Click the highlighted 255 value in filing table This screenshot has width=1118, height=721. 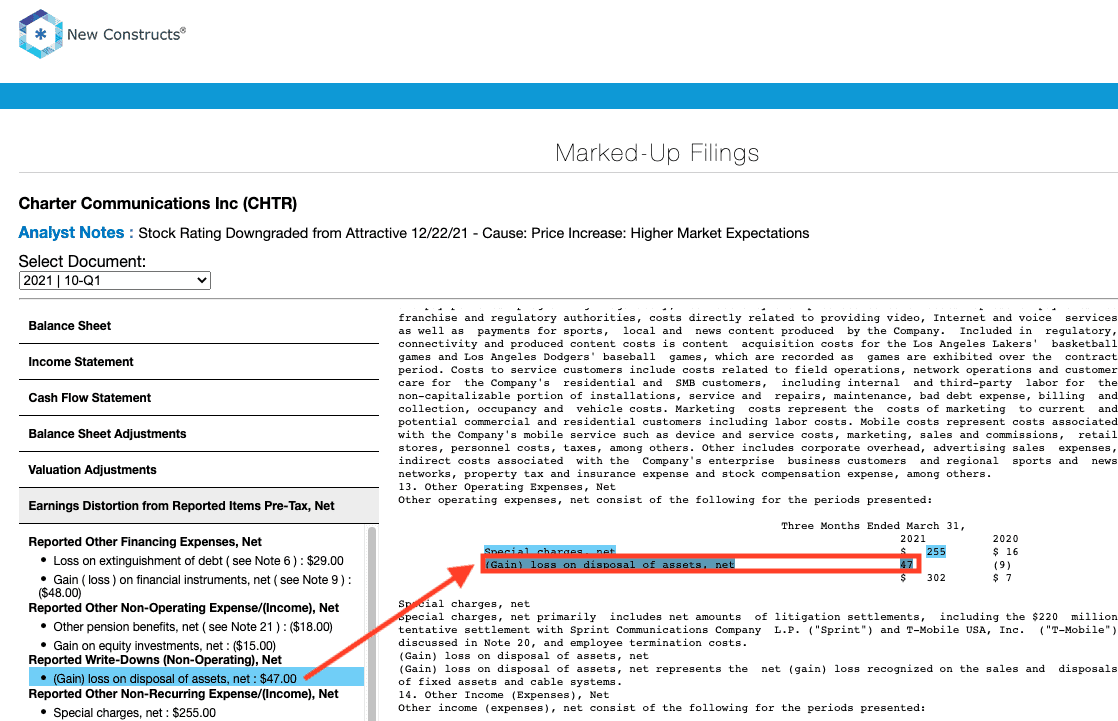tap(935, 552)
